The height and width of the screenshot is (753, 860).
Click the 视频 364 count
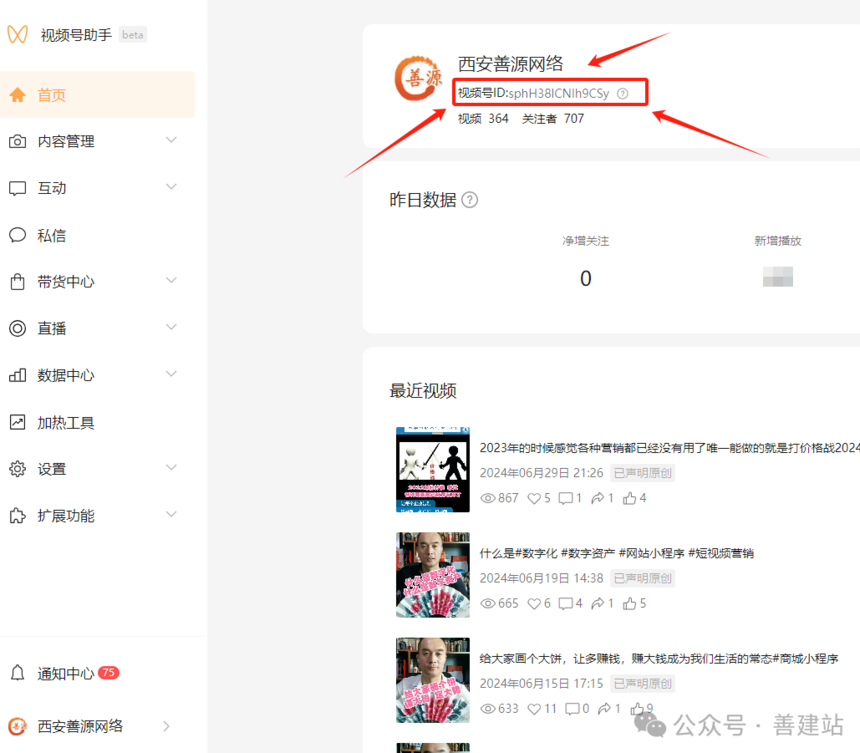click(483, 118)
